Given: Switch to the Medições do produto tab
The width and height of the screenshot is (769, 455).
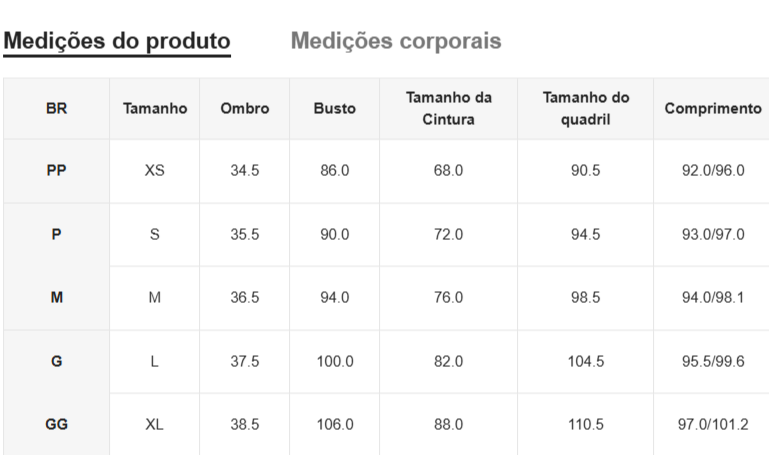Looking at the screenshot, I should [x=118, y=41].
